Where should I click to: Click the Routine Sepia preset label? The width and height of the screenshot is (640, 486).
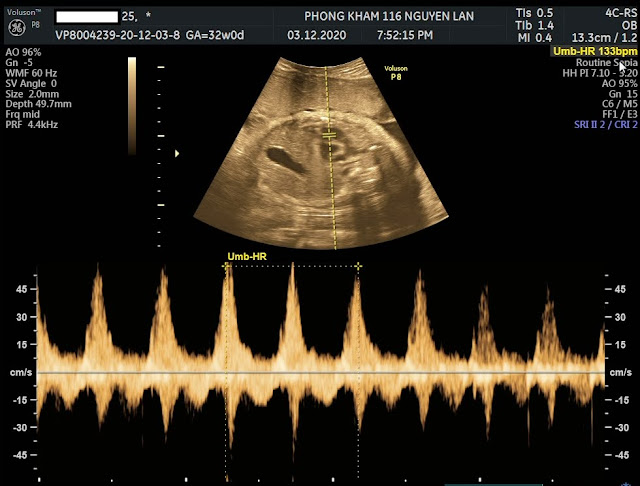(x=607, y=63)
